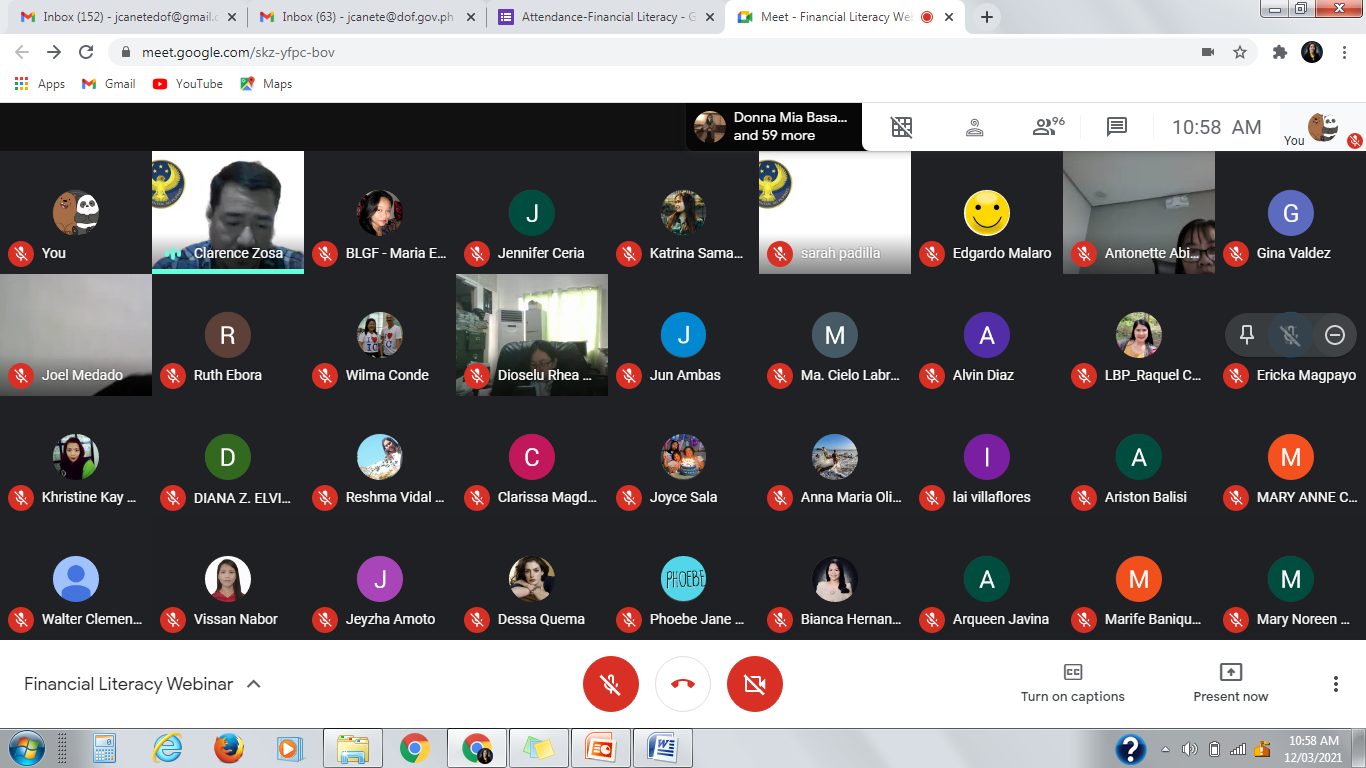Click the name Jeyzha Amoto
The image size is (1366, 768).
point(390,619)
